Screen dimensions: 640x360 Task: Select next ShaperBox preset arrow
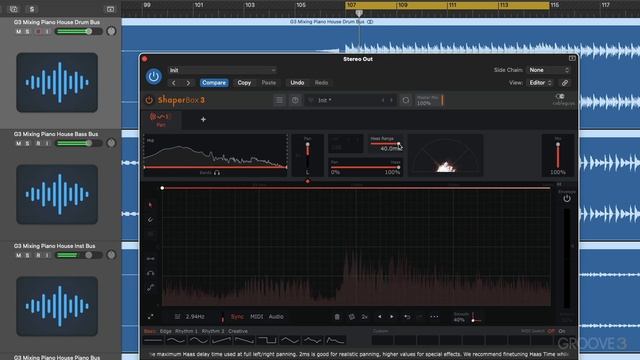point(391,100)
